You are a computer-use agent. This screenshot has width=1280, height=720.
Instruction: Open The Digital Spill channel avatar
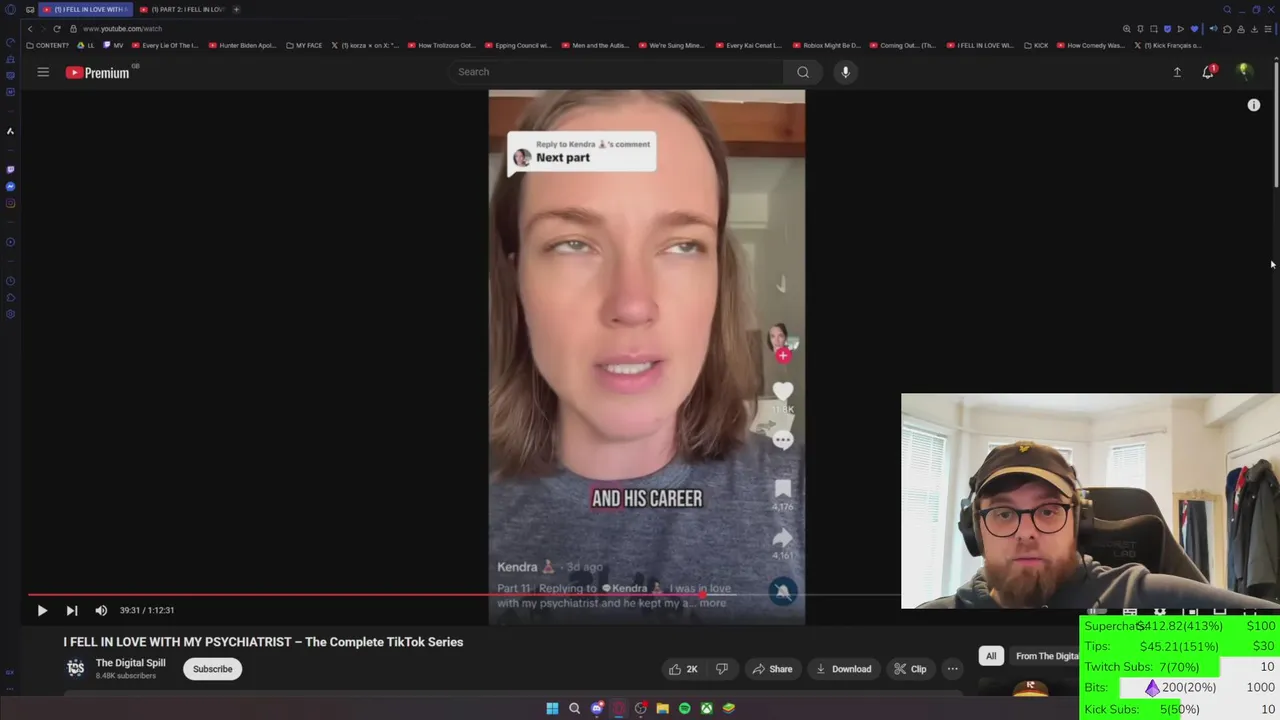[x=75, y=668]
